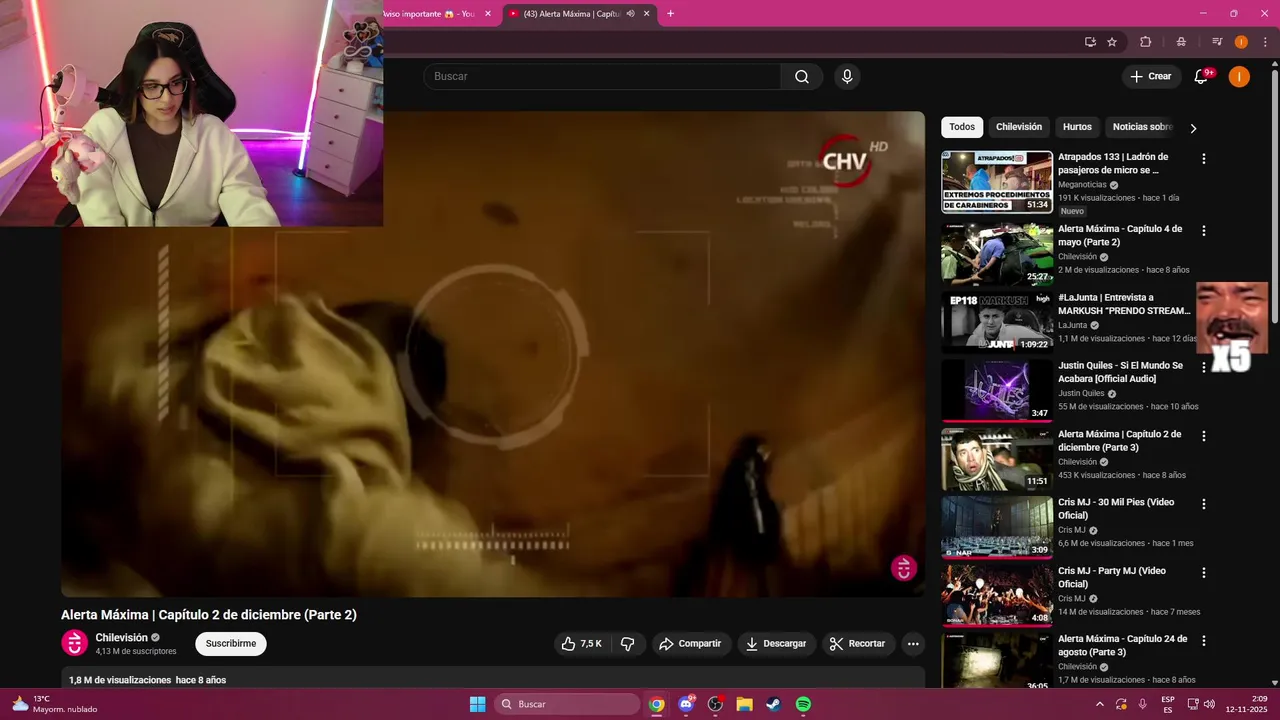Click the Descargar button
1280x720 pixels.
[776, 644]
